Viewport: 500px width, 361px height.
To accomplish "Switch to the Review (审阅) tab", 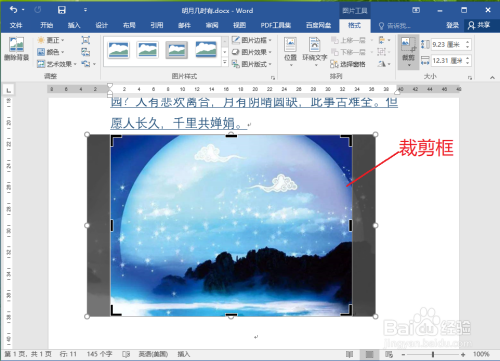I will (x=212, y=25).
